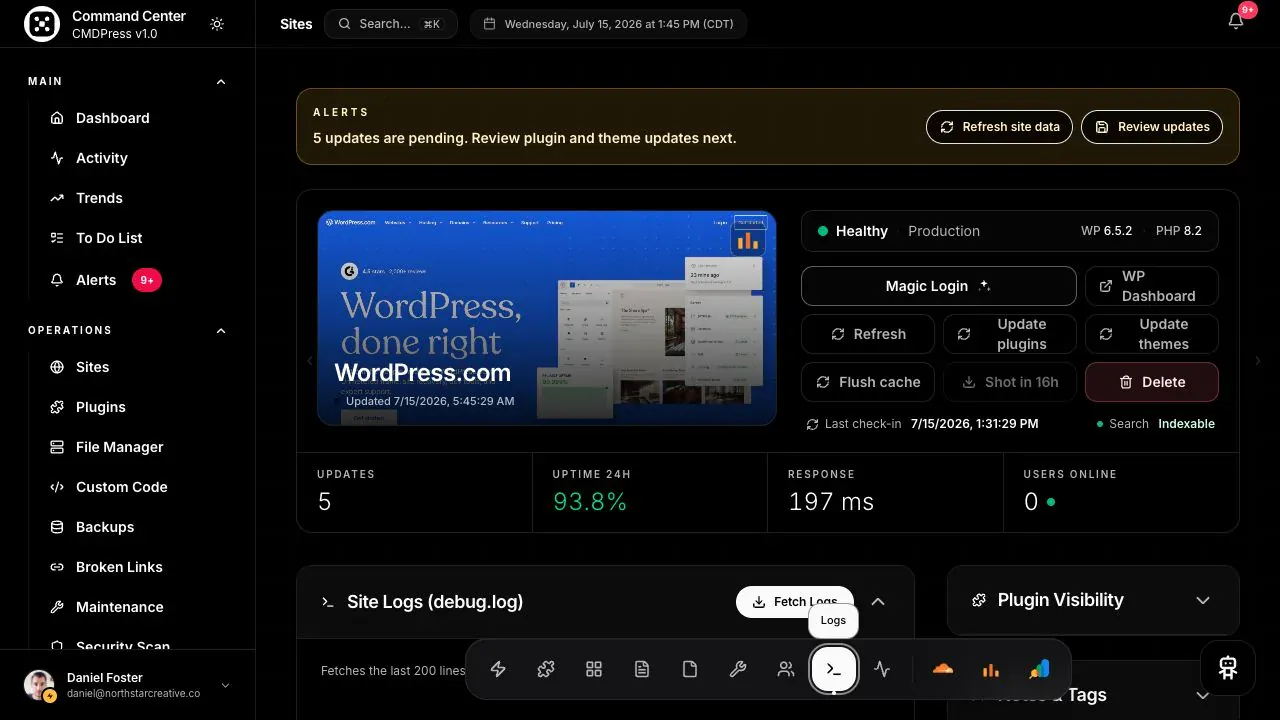Viewport: 1280px width, 720px height.
Task: Open the Daniel Foster account menu
Action: pos(128,685)
